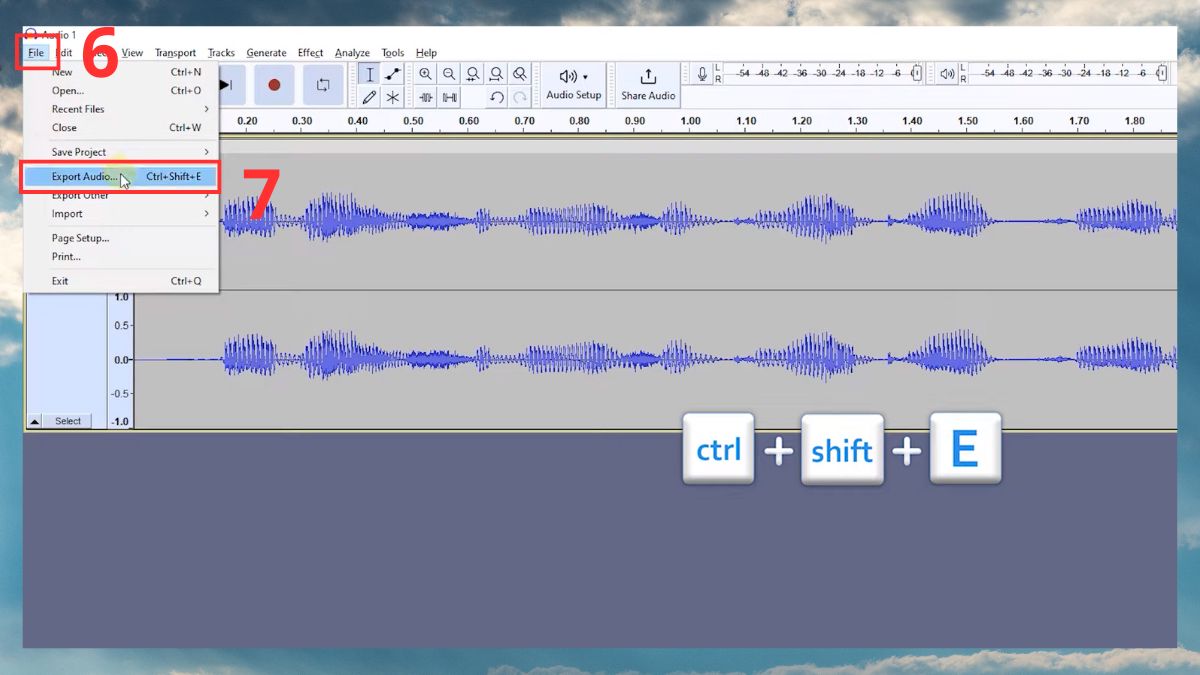Select the Selection (I-beam) tool
This screenshot has height=675, width=1200.
click(369, 75)
